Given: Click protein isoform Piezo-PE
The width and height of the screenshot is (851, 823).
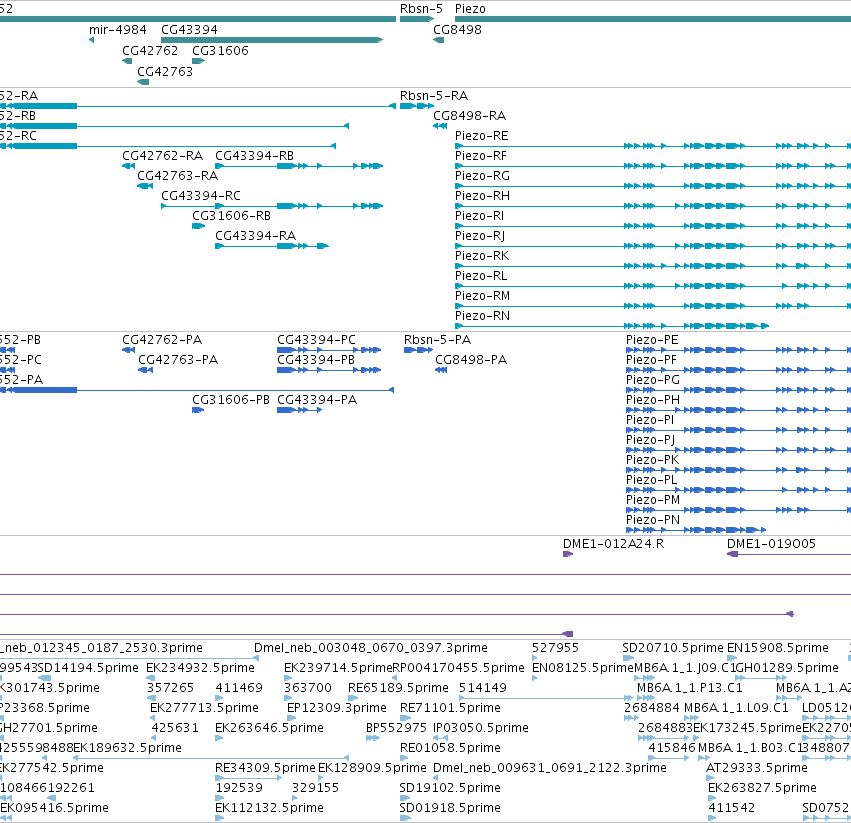Looking at the screenshot, I should point(652,340).
